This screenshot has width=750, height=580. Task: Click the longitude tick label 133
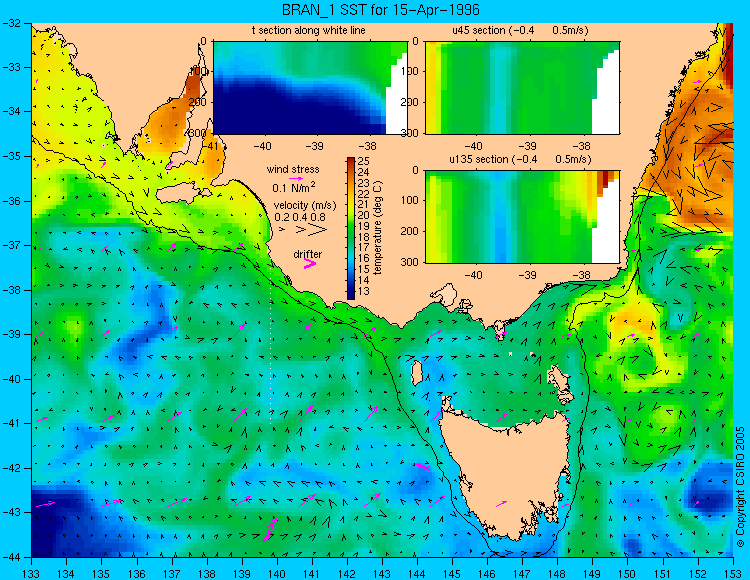32,574
